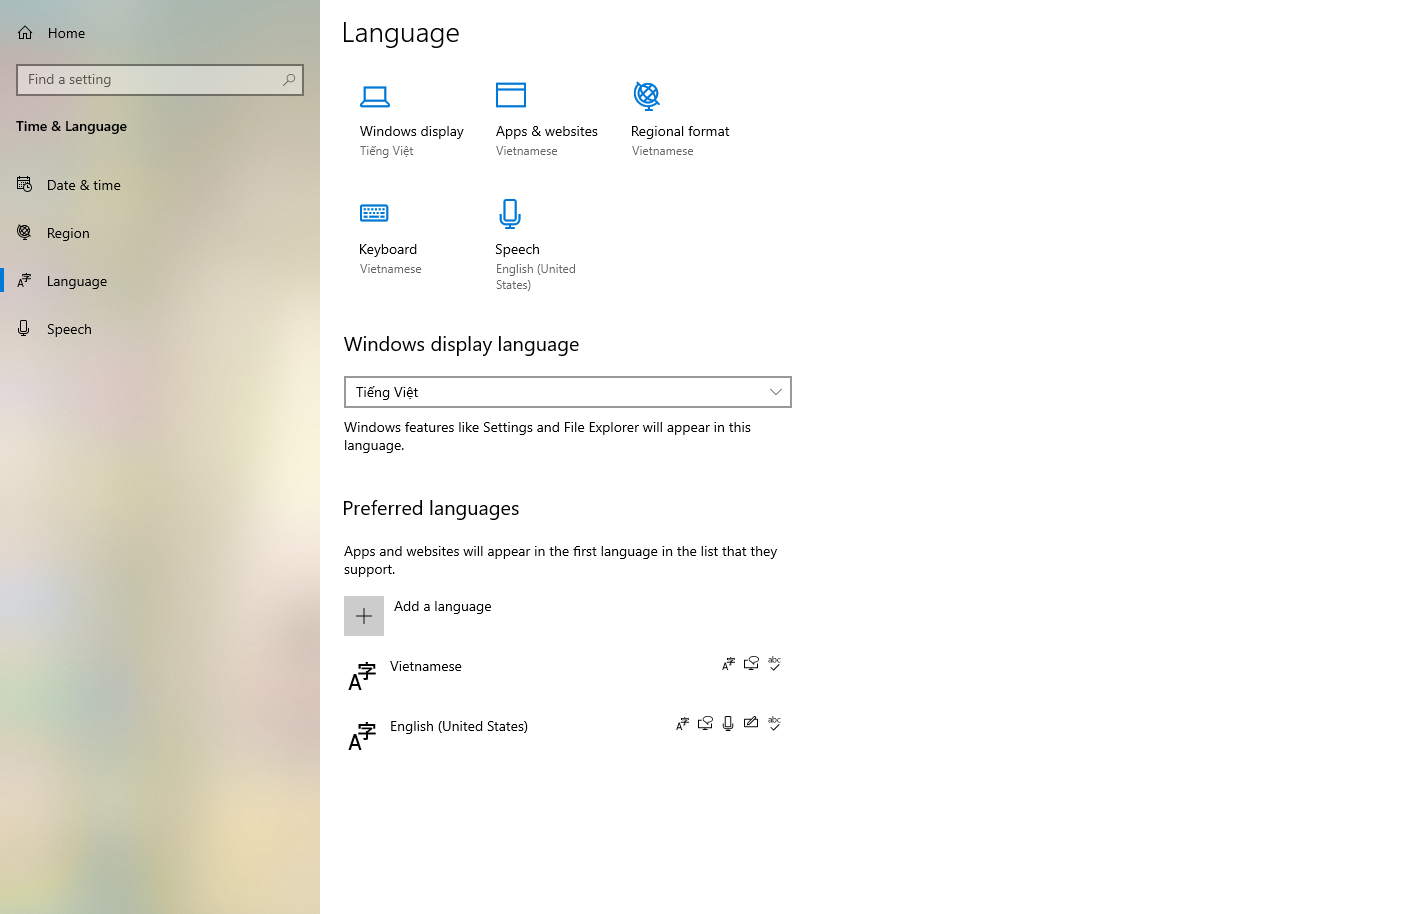The height and width of the screenshot is (914, 1419).
Task: Open the Windows display language tile icon
Action: (x=375, y=97)
